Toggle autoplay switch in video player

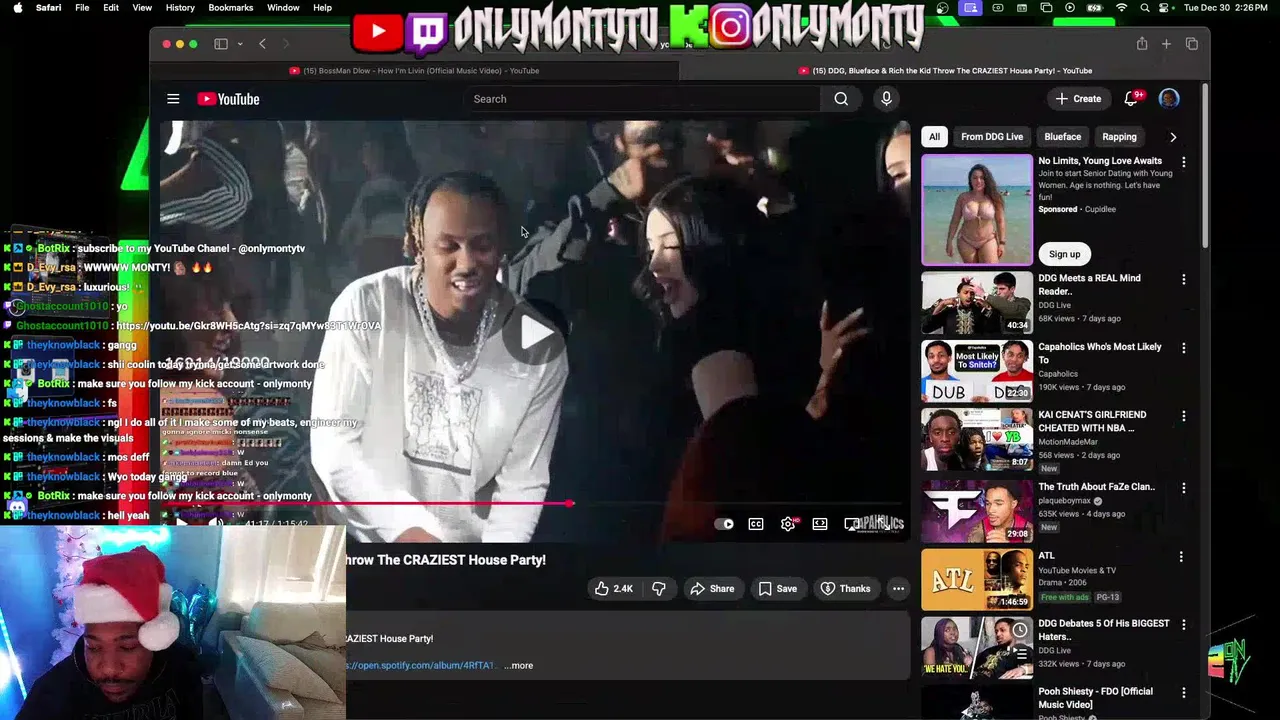724,524
